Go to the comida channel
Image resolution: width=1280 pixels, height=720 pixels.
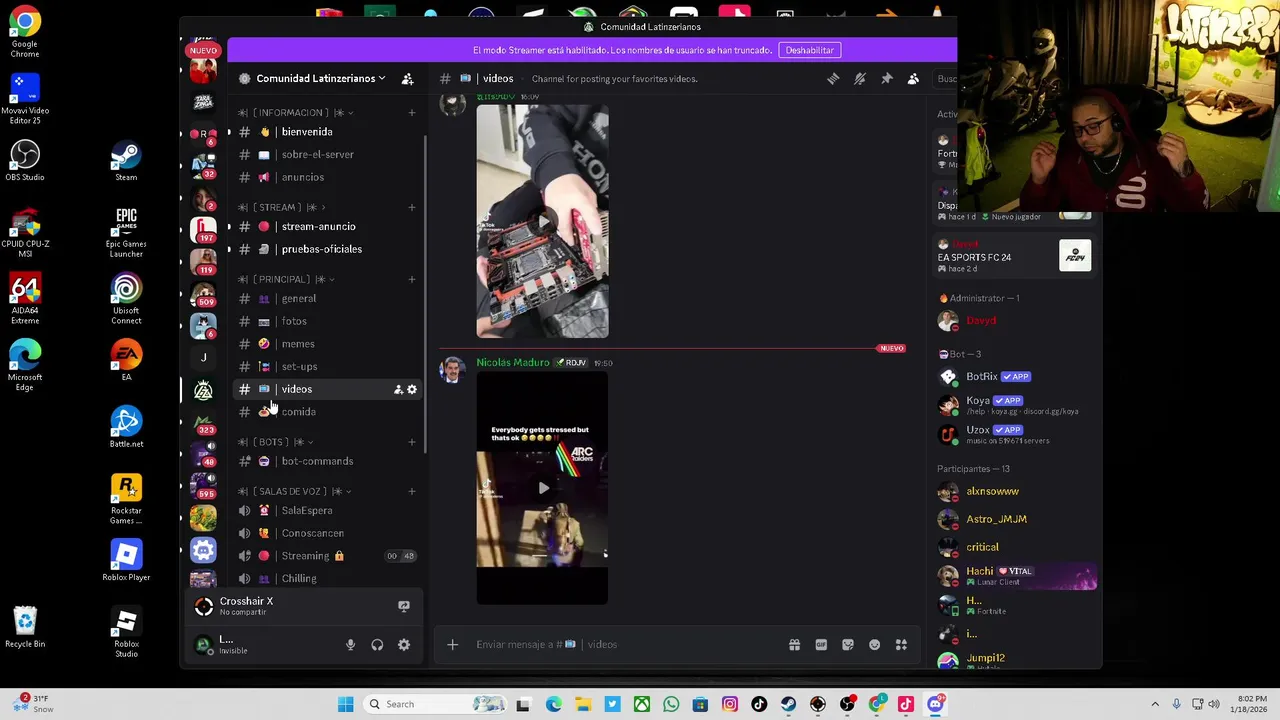(327, 412)
